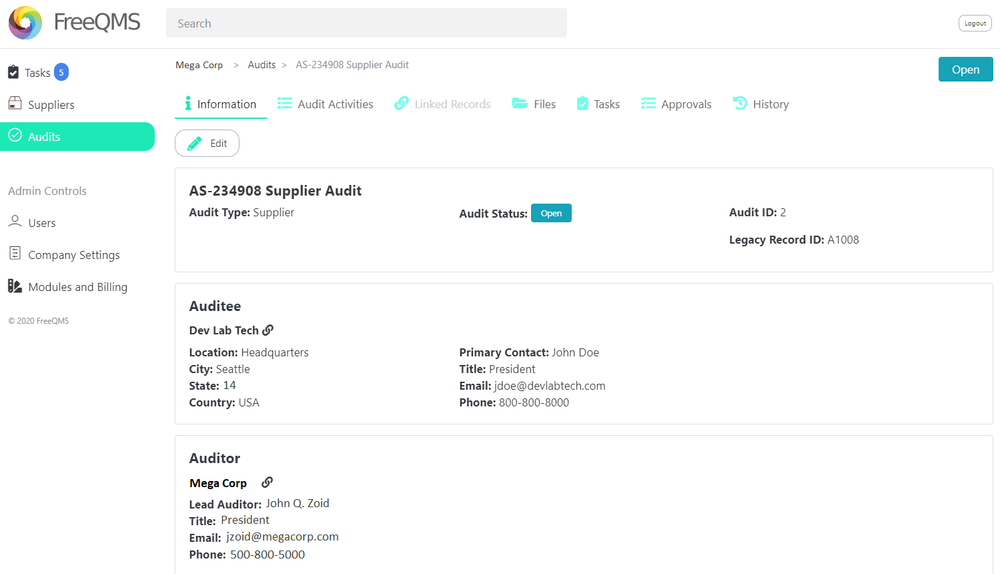The width and height of the screenshot is (1000, 574).
Task: Click the City value Seattle
Action: click(233, 369)
